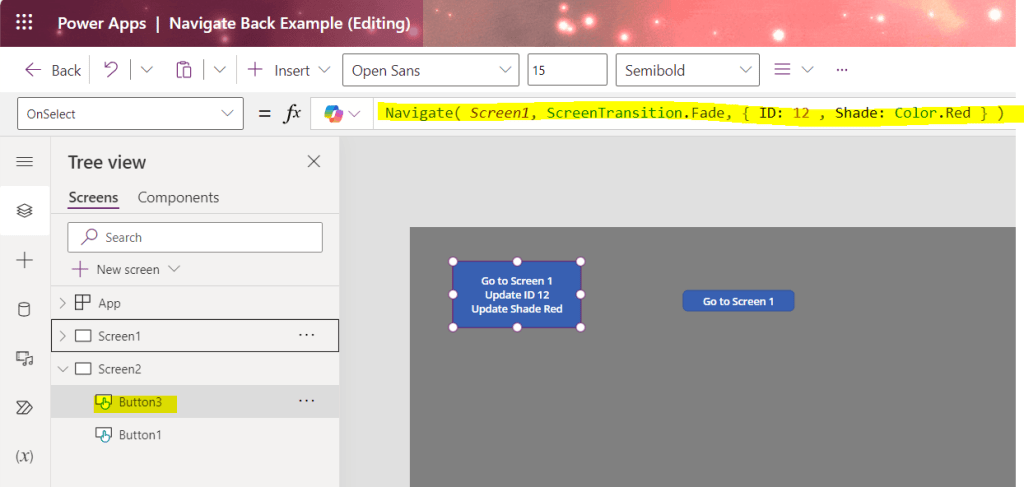This screenshot has height=487, width=1024.
Task: Collapse the Screen2 tree node
Action: tap(63, 369)
